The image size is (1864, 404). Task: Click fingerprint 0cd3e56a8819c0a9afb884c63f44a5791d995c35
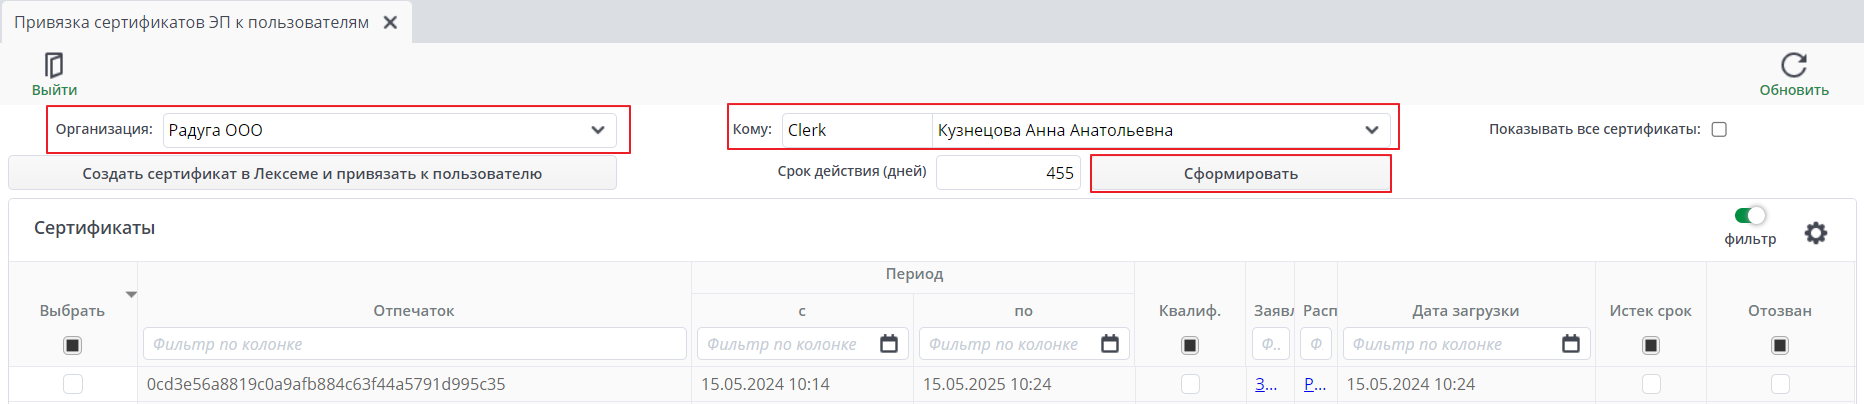click(326, 384)
